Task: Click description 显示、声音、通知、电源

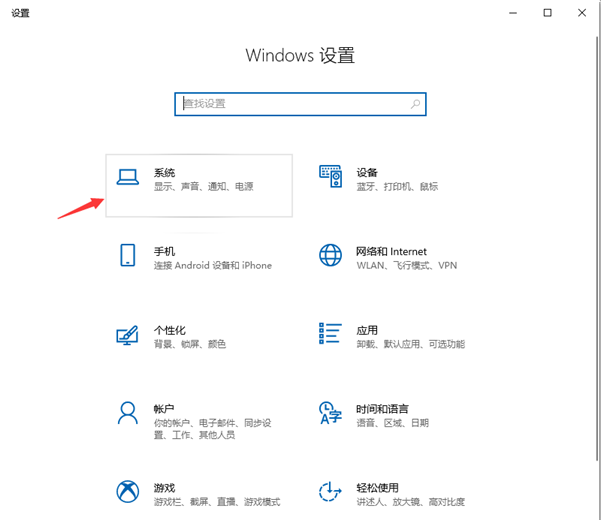Action: (204, 187)
